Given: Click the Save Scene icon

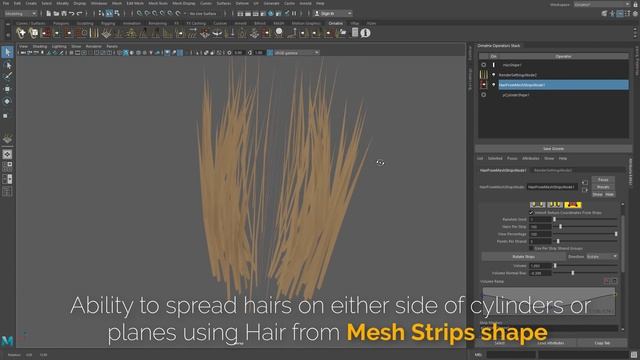Looking at the screenshot, I should (64, 13).
